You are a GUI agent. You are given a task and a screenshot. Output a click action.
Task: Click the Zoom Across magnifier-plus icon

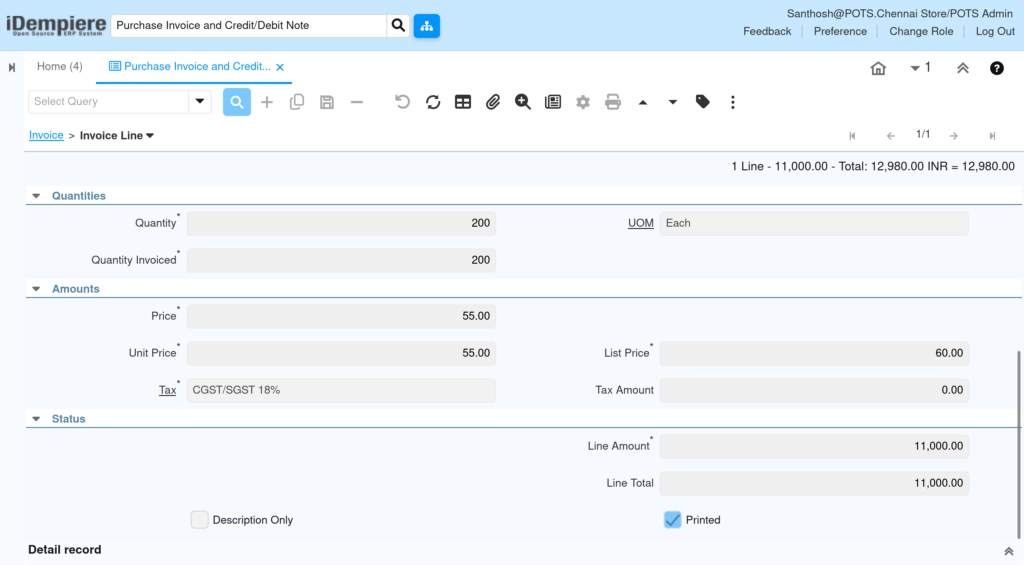(x=522, y=102)
